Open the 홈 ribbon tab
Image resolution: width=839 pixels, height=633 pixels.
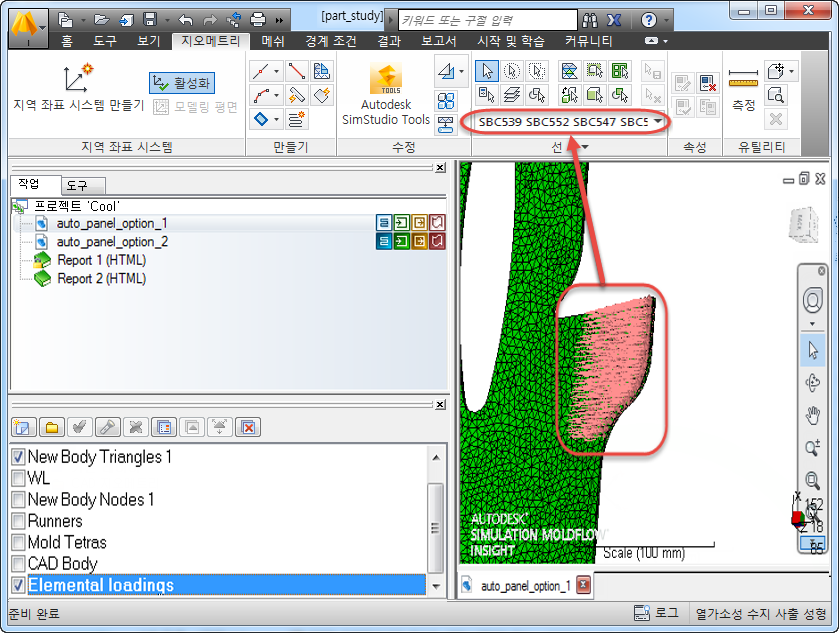(67, 41)
